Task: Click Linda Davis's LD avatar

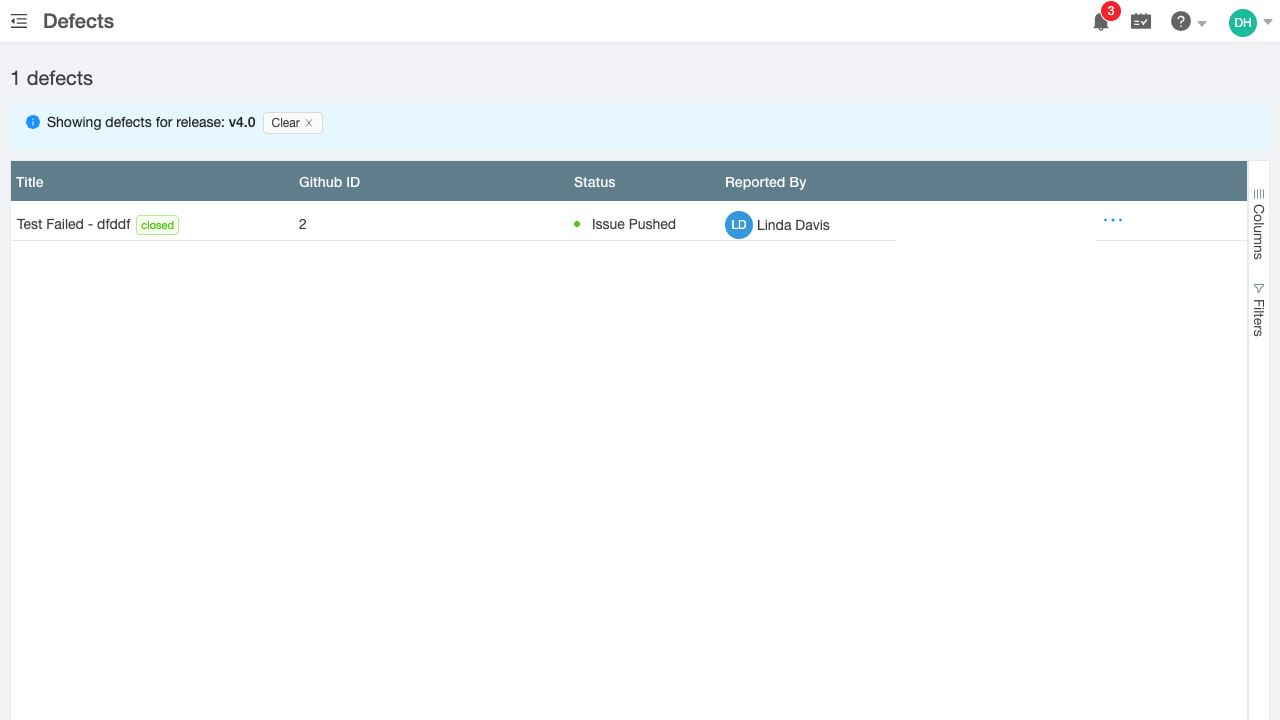Action: 739,225
